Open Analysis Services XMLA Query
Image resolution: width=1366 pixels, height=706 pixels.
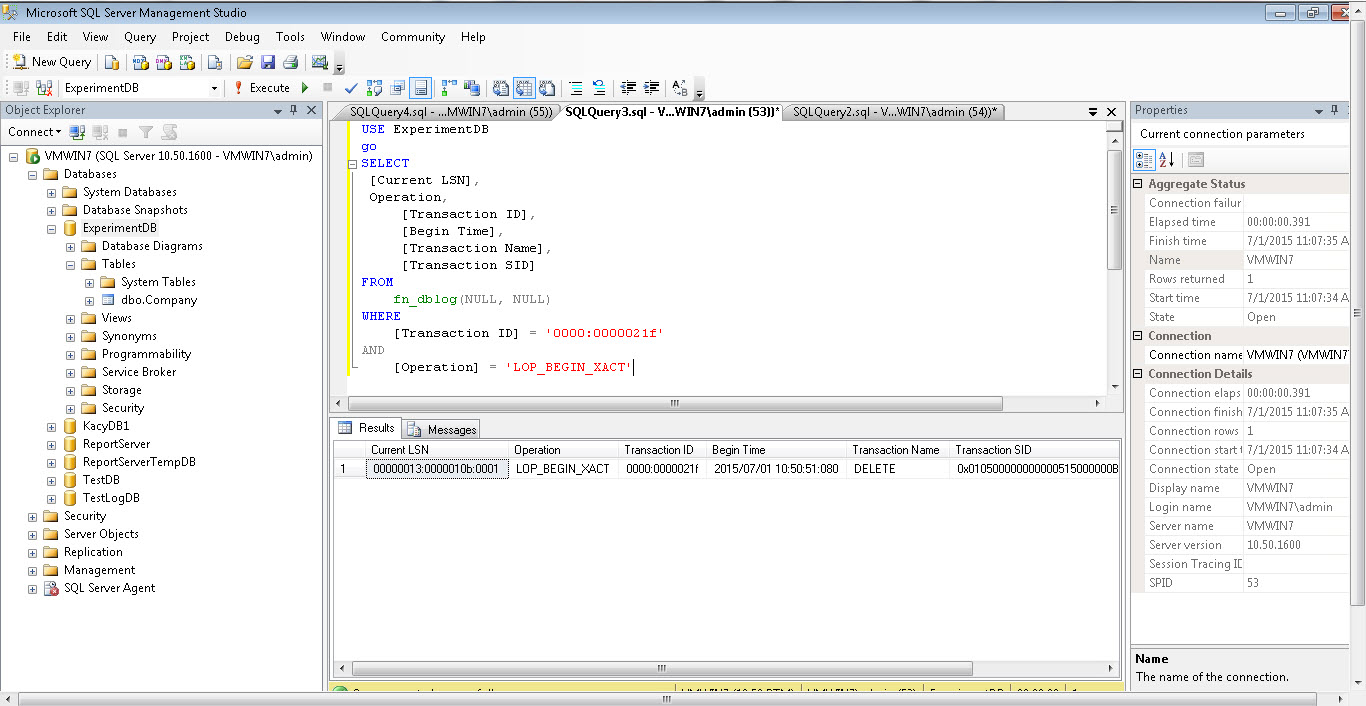[187, 62]
